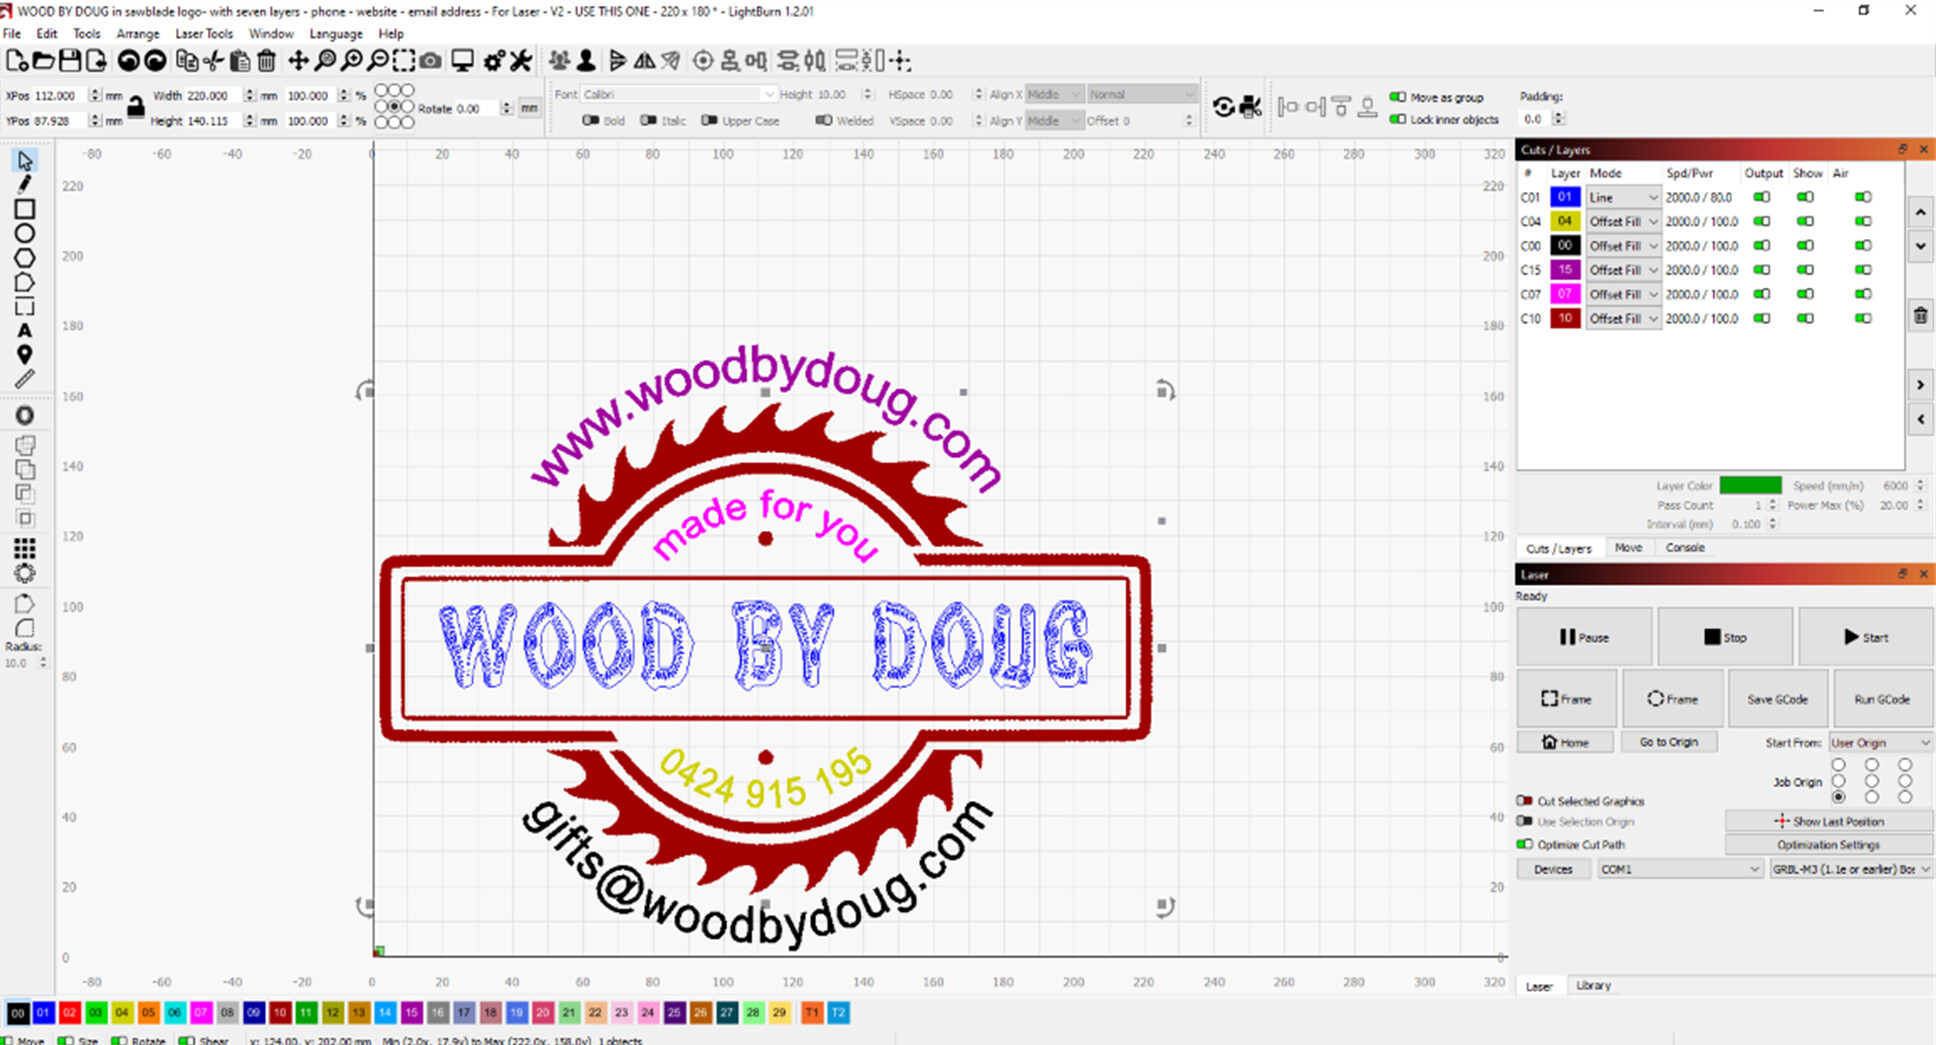This screenshot has width=1936, height=1045.
Task: Pick the Draw Lines pen tool
Action: point(25,184)
